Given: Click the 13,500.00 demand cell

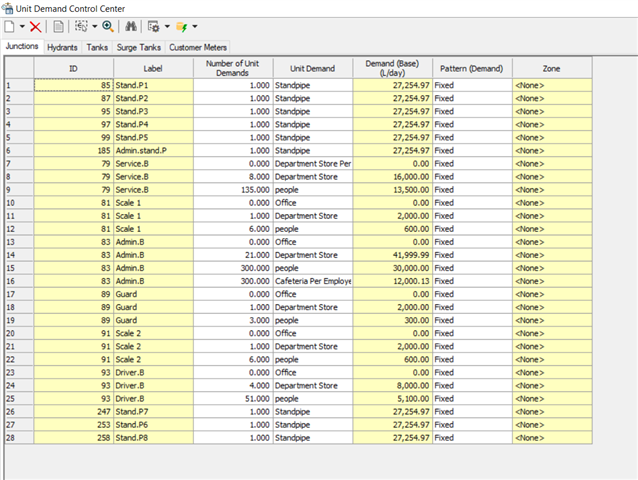Looking at the screenshot, I should [x=392, y=190].
